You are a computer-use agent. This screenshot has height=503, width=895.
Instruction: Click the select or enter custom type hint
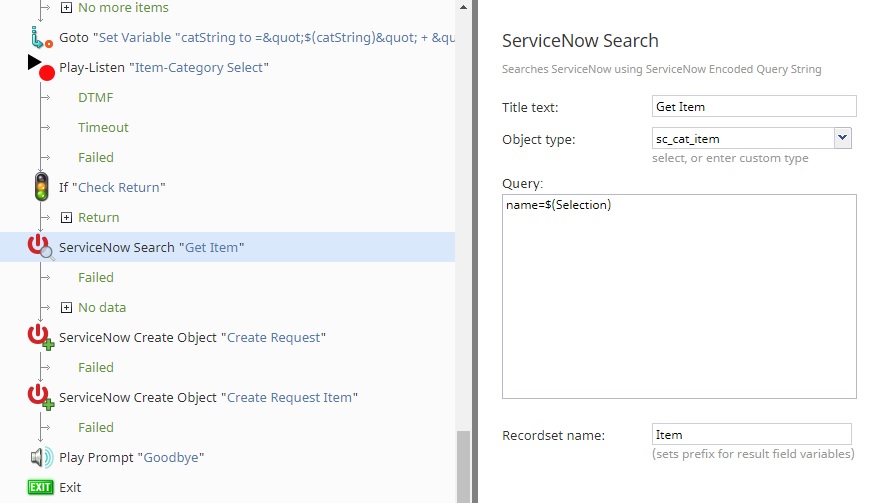[x=730, y=158]
